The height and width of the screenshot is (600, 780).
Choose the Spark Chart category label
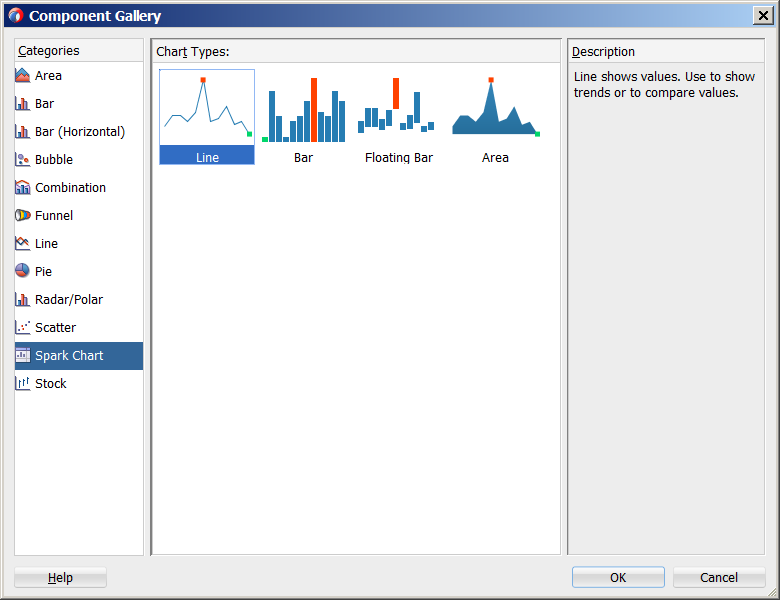69,356
